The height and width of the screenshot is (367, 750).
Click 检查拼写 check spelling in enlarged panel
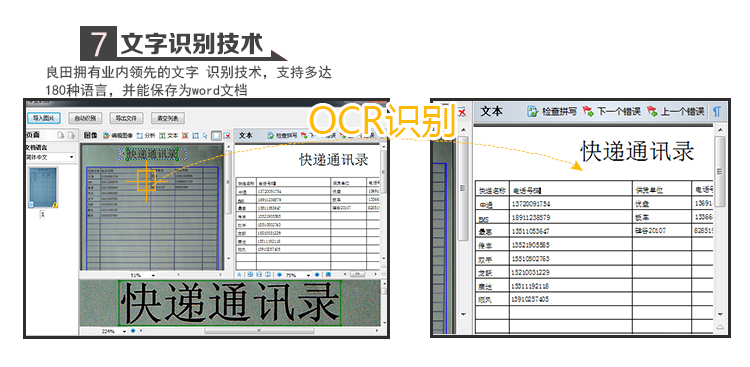click(552, 111)
